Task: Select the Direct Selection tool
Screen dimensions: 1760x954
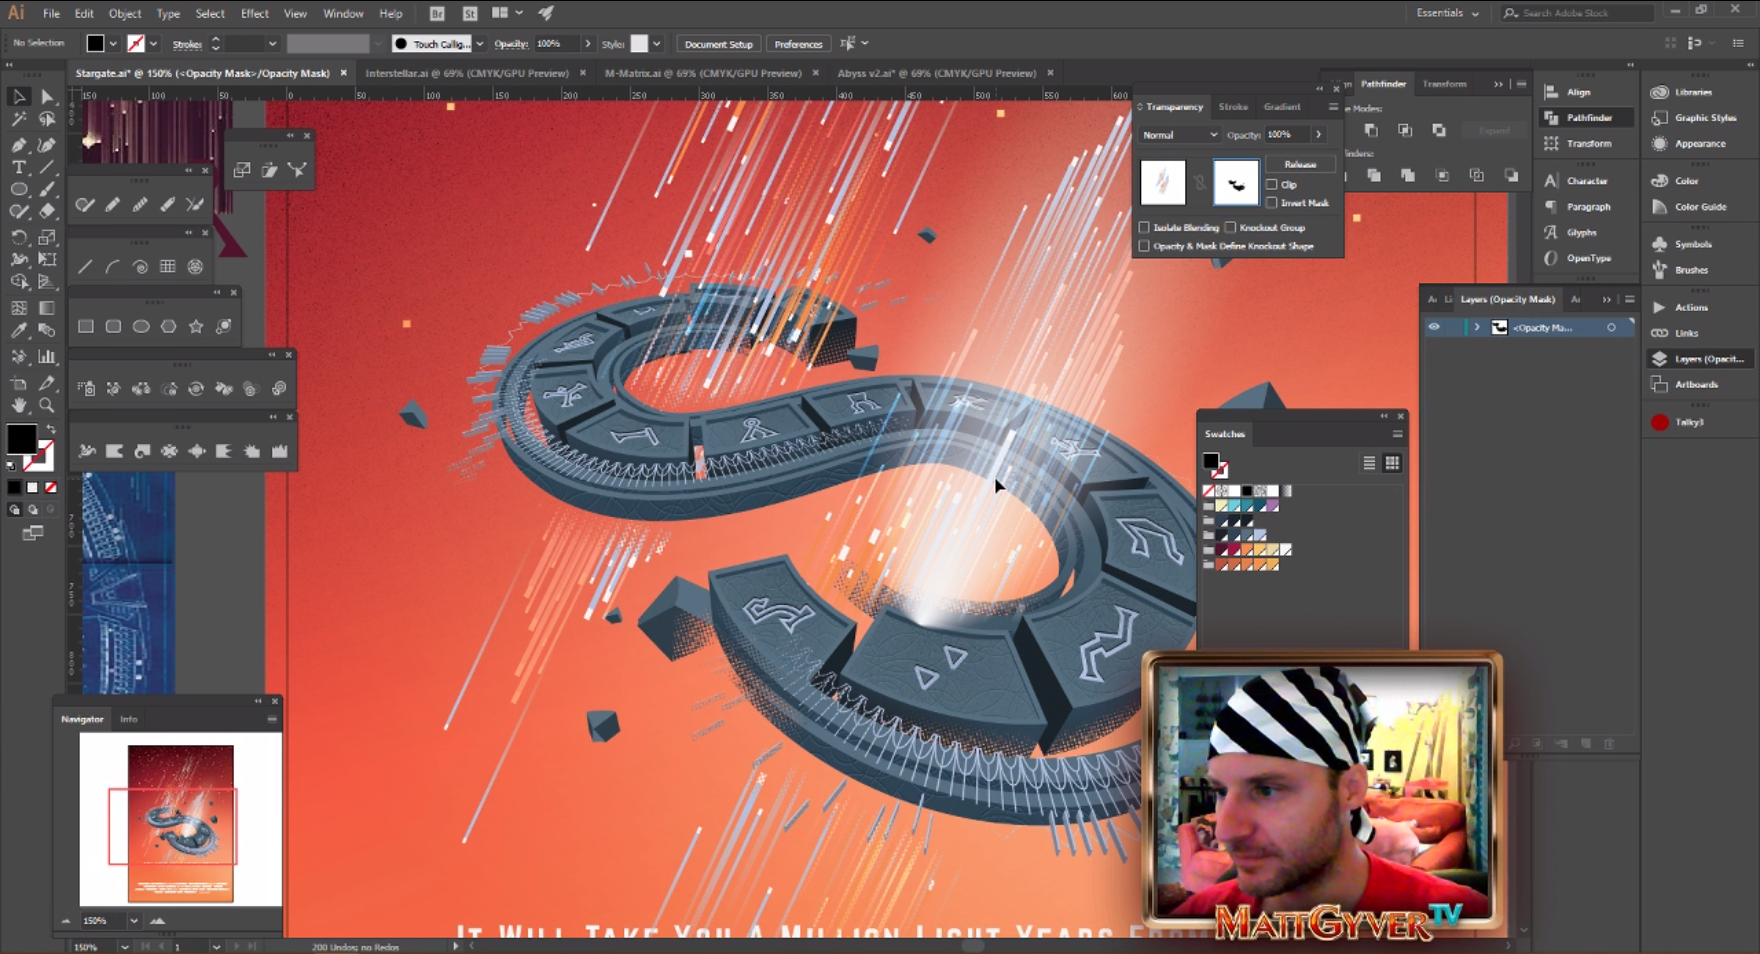Action: click(47, 96)
